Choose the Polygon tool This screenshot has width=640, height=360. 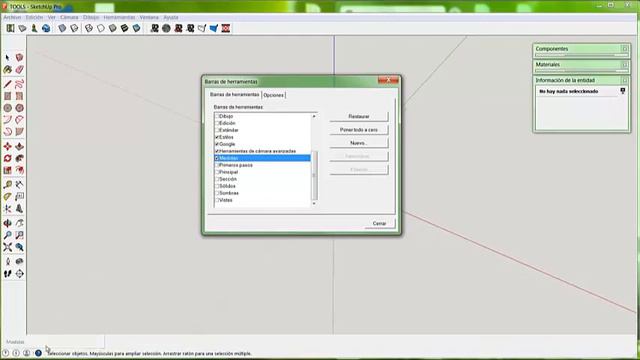pos(19,108)
